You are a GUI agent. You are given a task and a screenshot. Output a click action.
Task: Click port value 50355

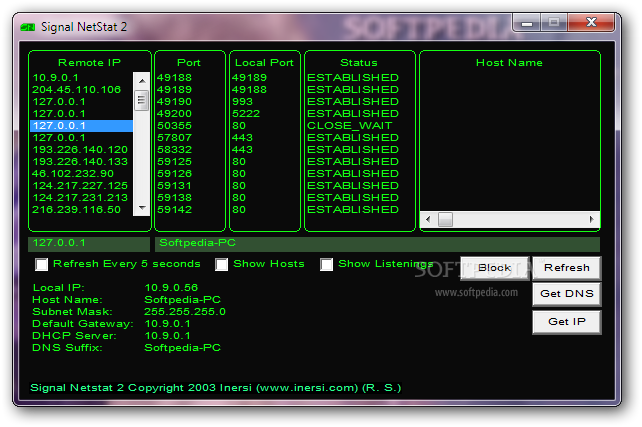click(174, 126)
